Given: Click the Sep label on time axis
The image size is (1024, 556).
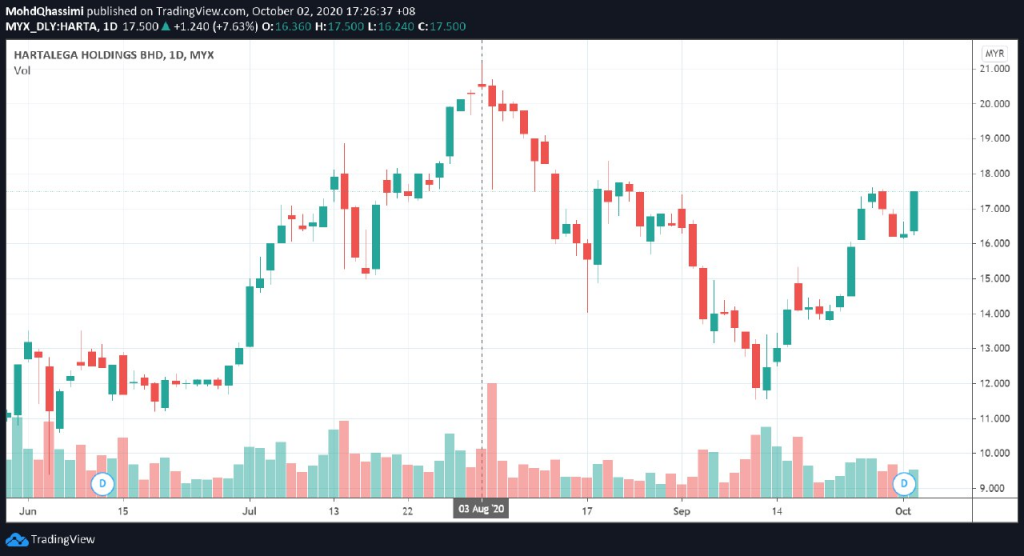Looking at the screenshot, I should pos(681,511).
